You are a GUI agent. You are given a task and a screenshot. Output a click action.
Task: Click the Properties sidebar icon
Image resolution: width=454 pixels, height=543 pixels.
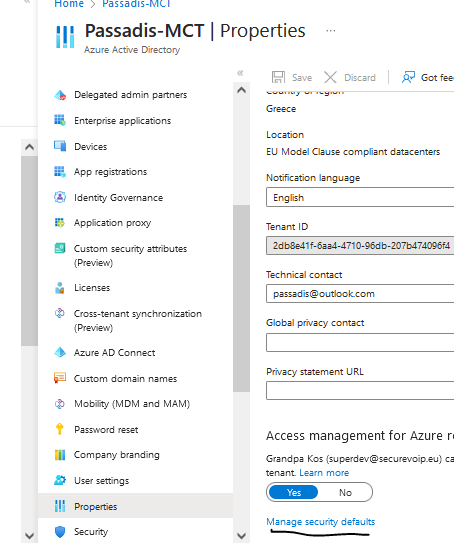[x=60, y=506]
